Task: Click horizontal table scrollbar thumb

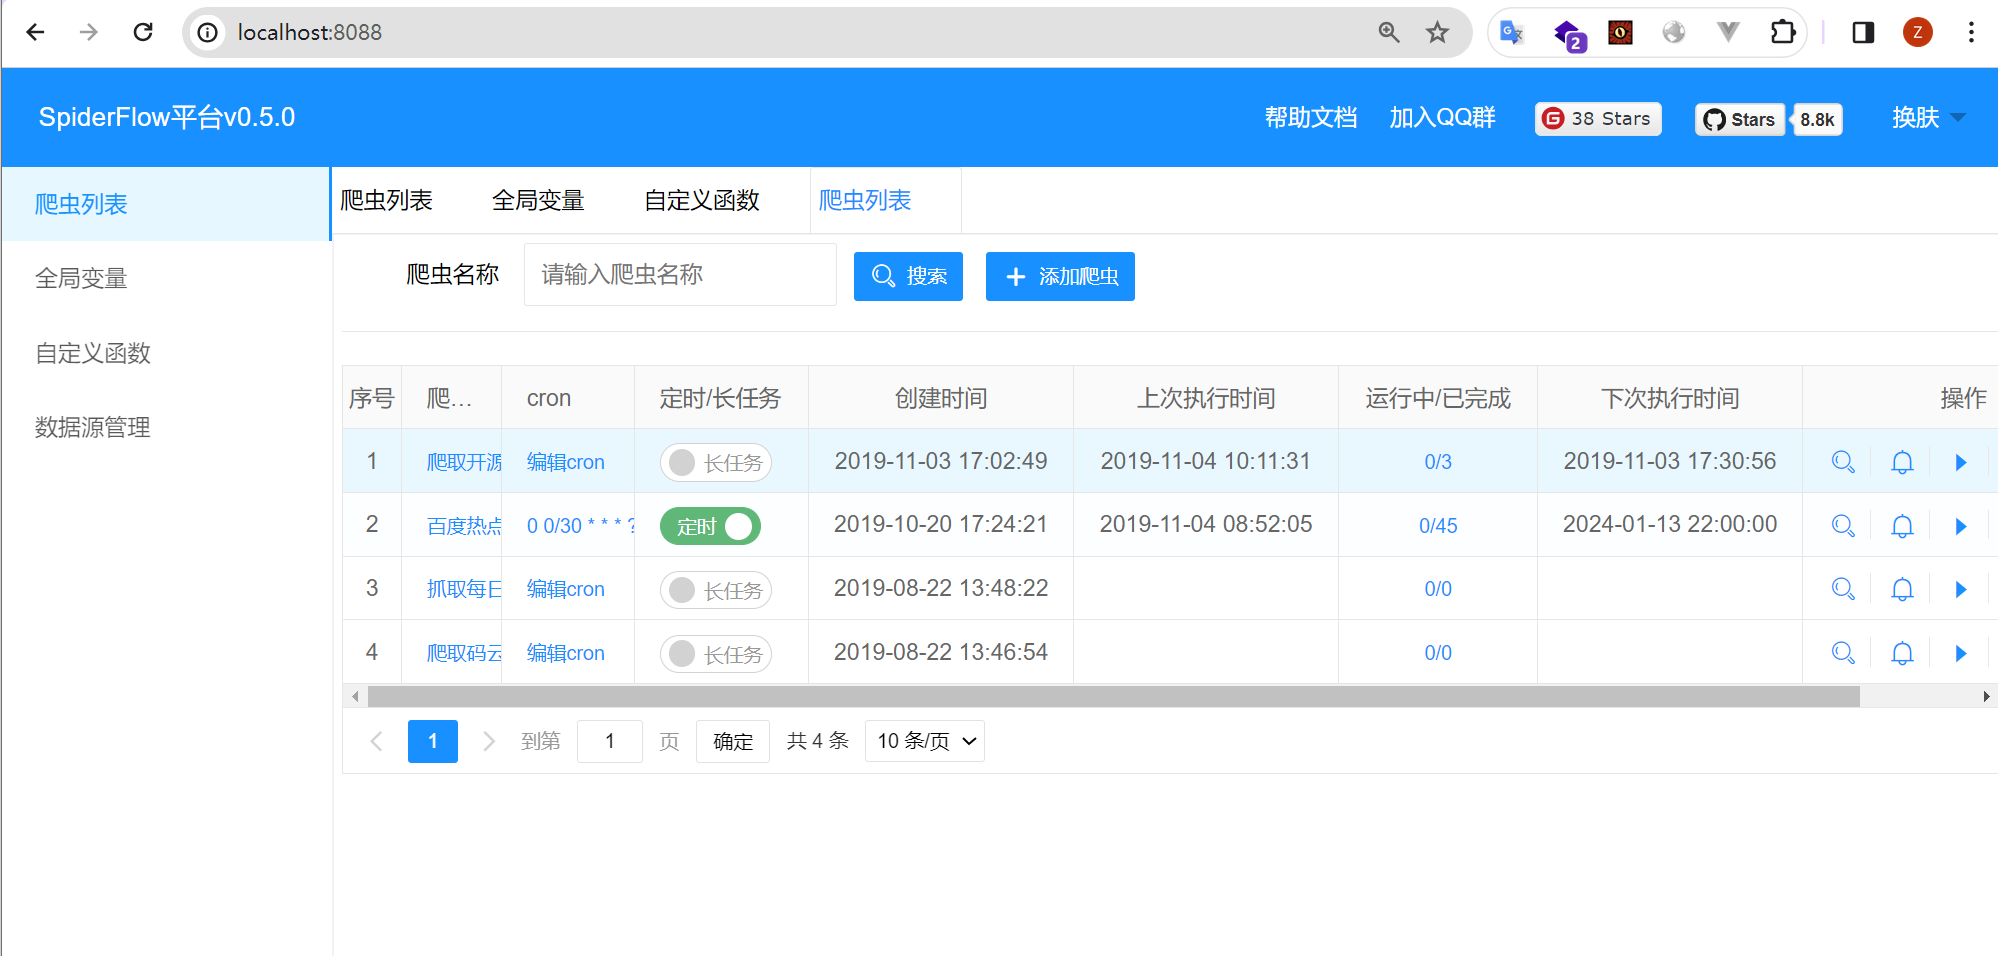Action: [1113, 696]
